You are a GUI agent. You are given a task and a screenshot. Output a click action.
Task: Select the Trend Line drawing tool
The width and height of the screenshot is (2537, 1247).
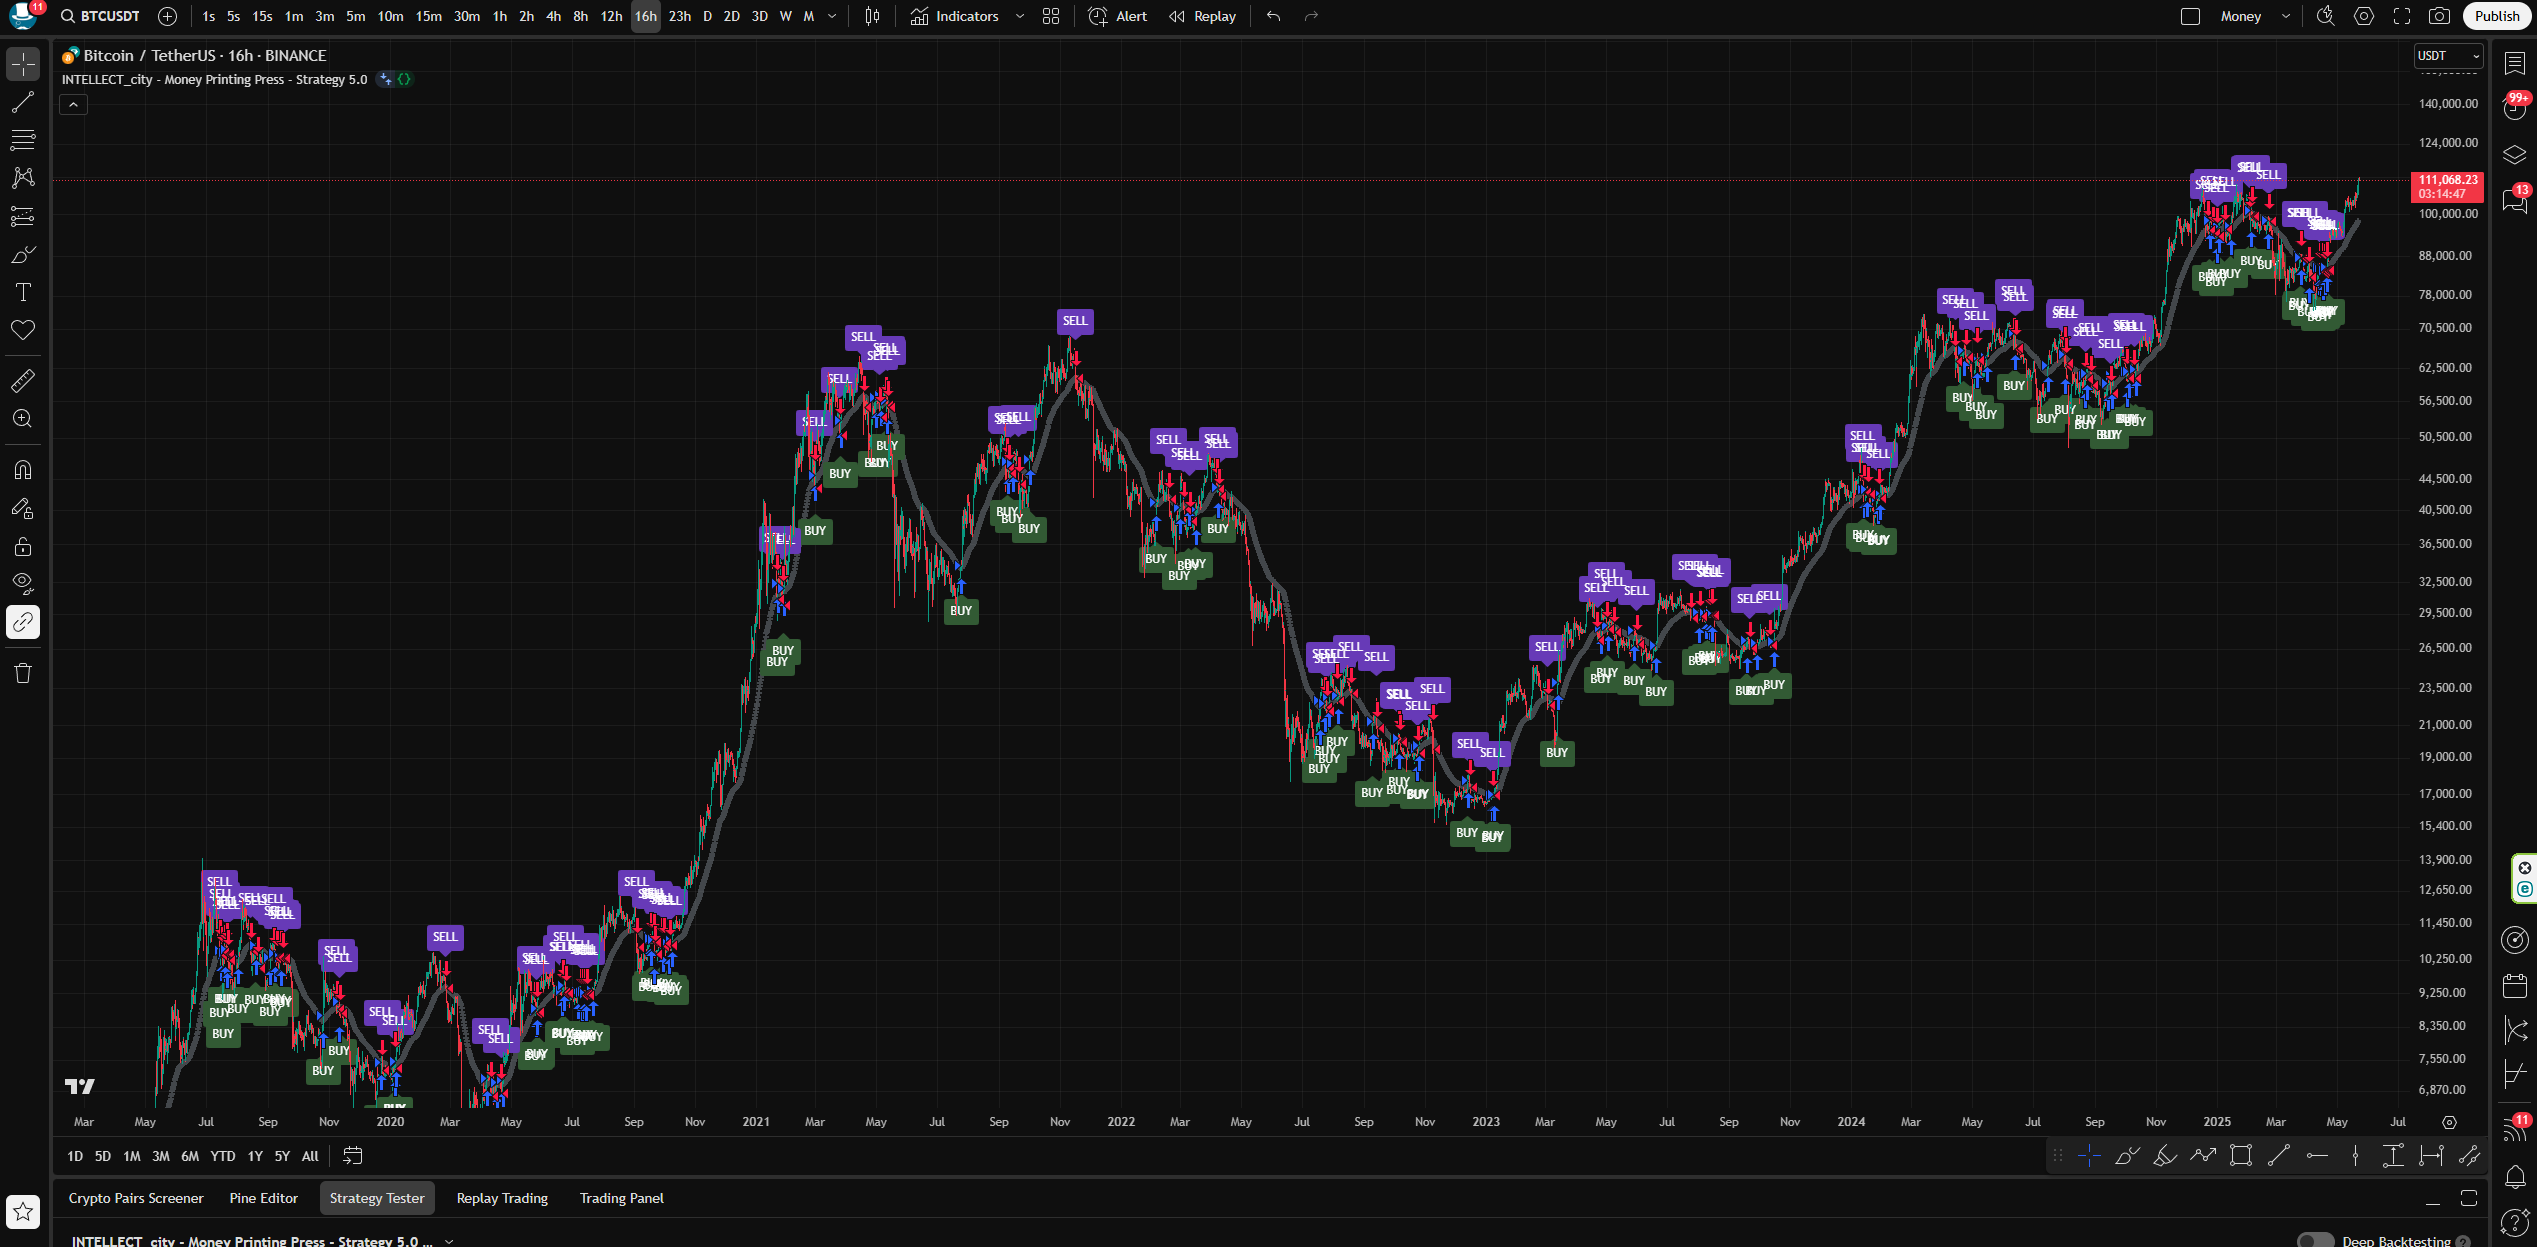[22, 102]
